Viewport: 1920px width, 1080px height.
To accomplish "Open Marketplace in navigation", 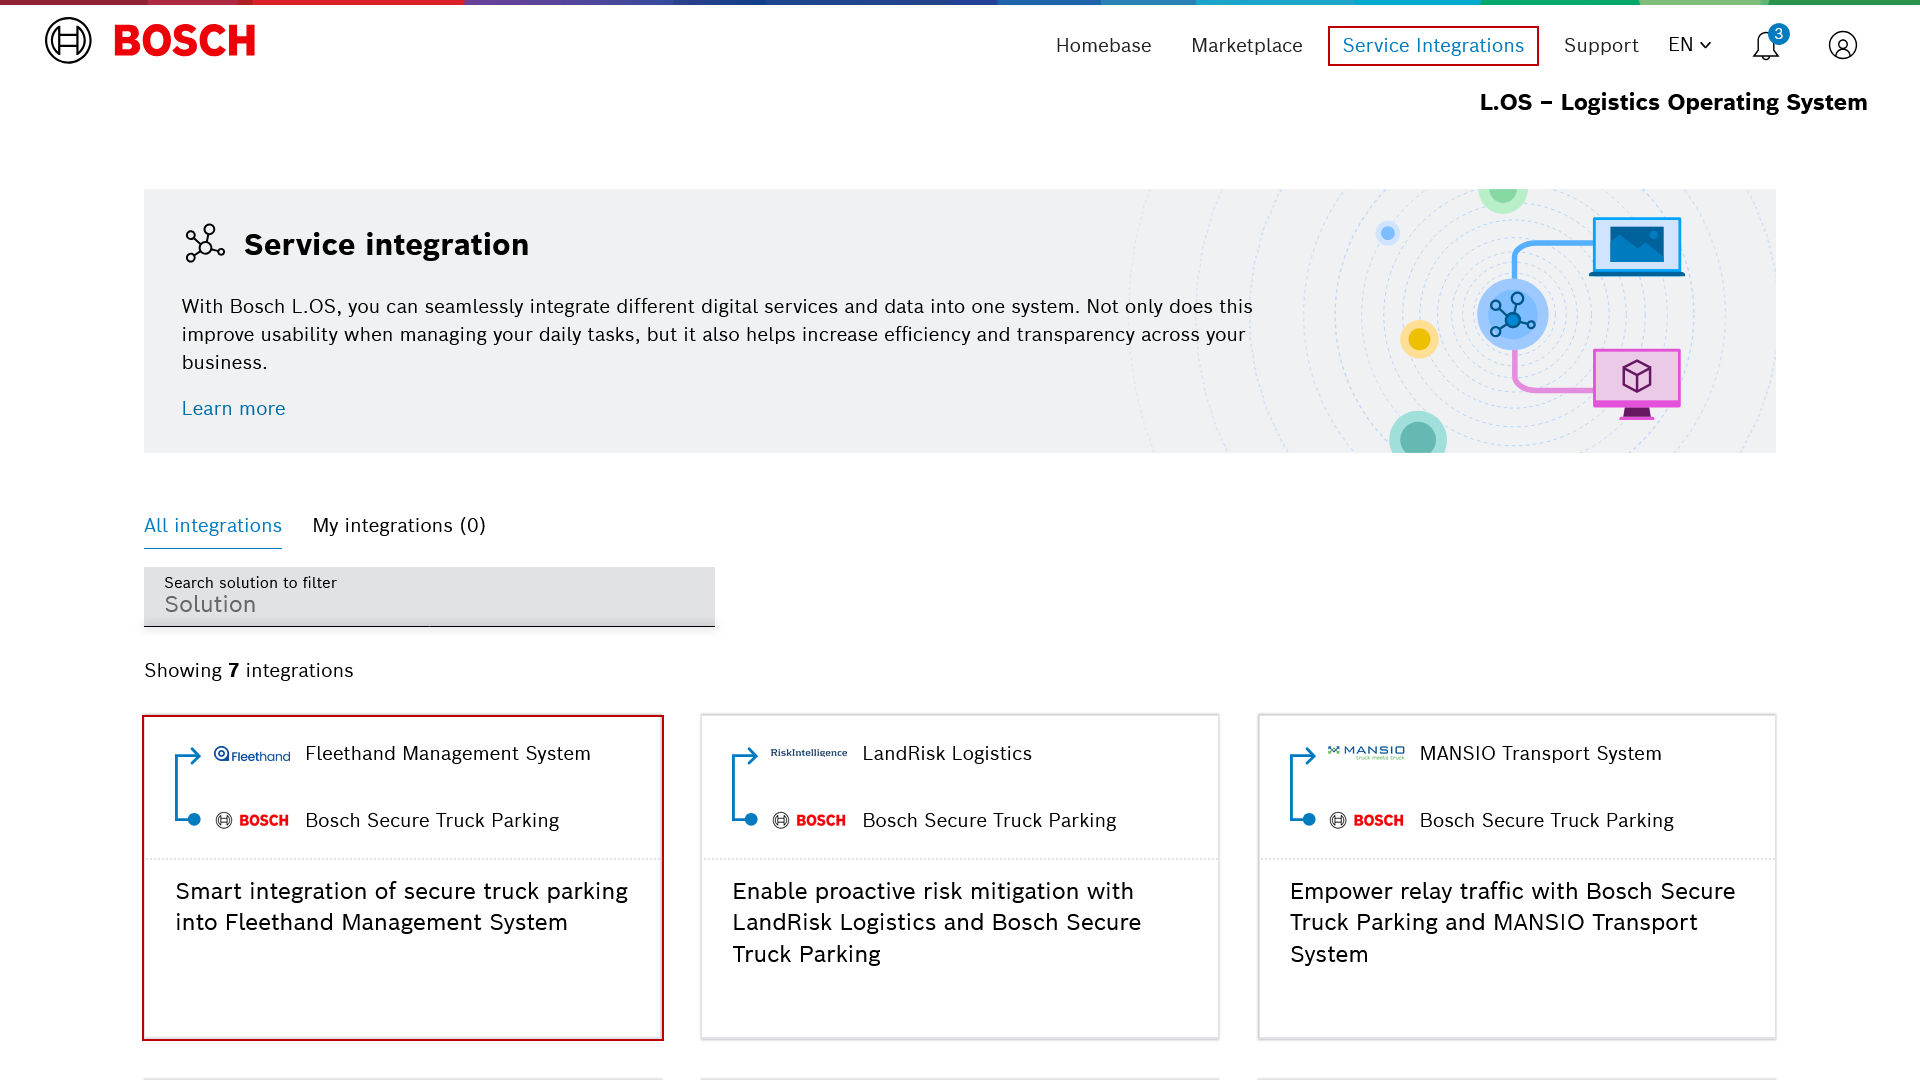I will (x=1246, y=46).
